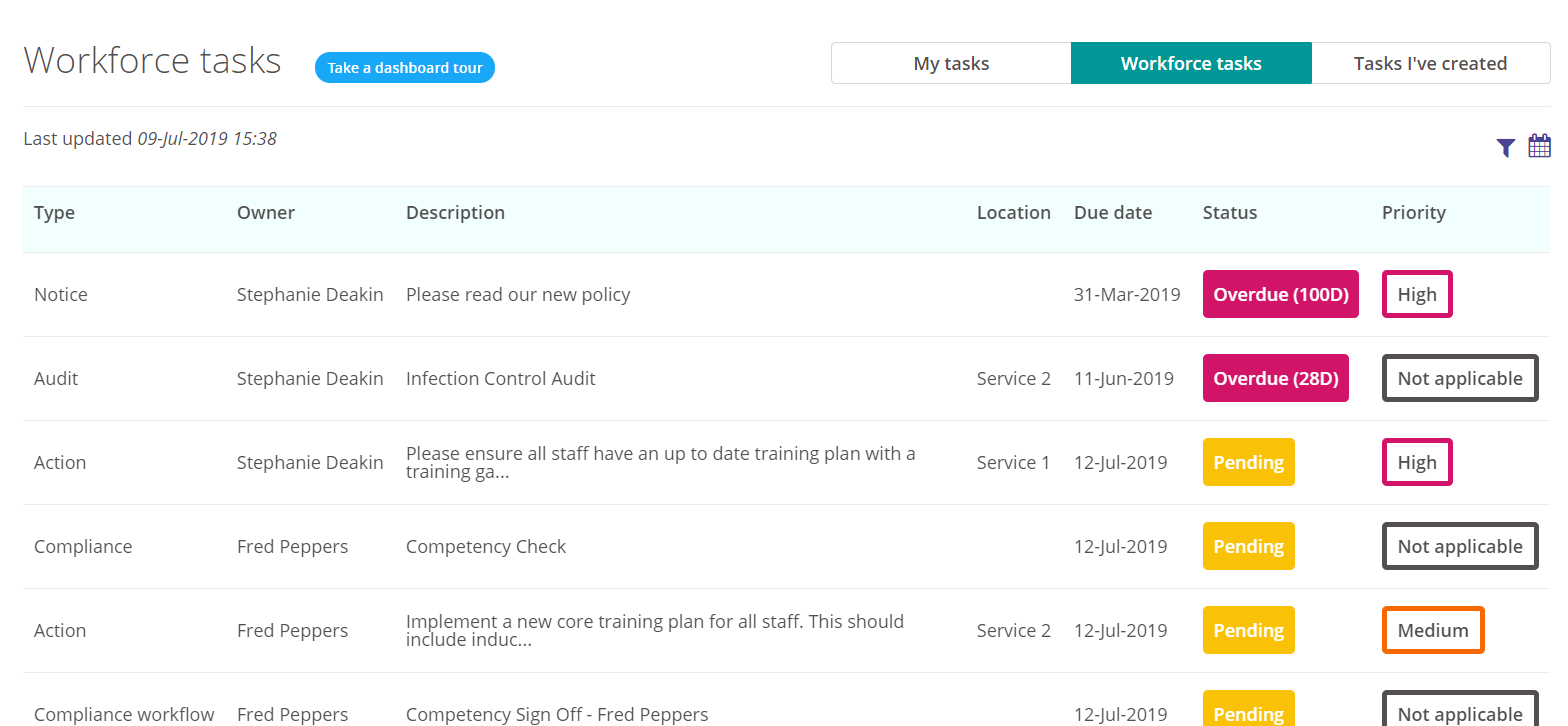1568x726 pixels.
Task: Open Competency Sign Off - Fred Peppers task
Action: pyautogui.click(x=557, y=714)
